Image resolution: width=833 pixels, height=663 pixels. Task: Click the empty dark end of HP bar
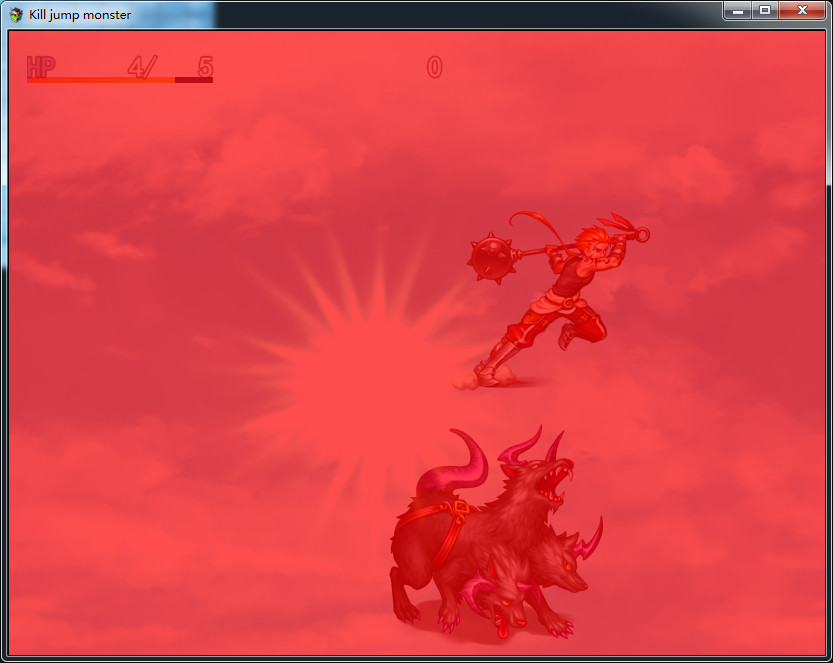click(x=194, y=80)
